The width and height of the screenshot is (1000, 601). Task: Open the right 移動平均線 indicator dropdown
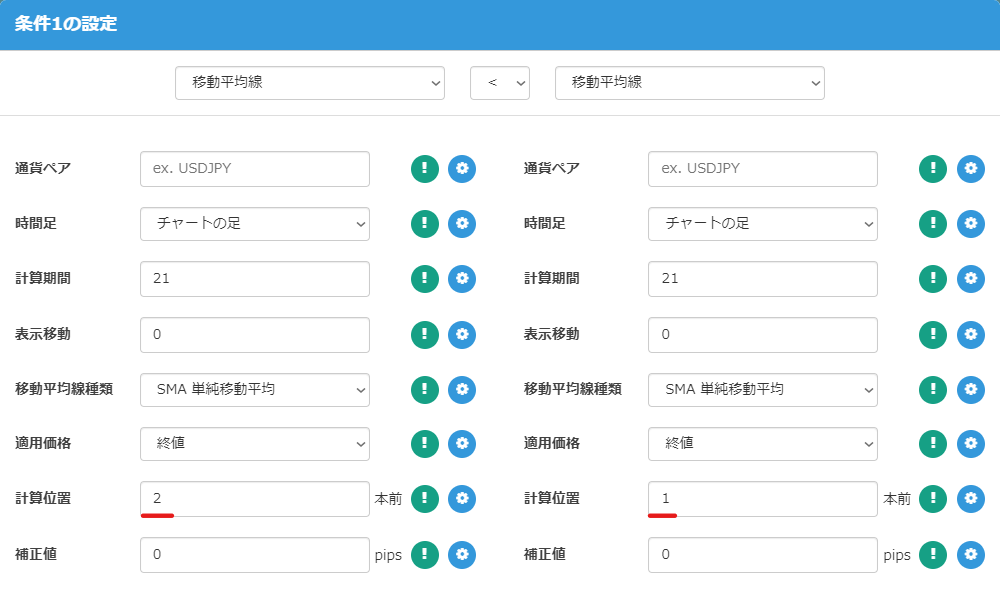click(x=690, y=83)
